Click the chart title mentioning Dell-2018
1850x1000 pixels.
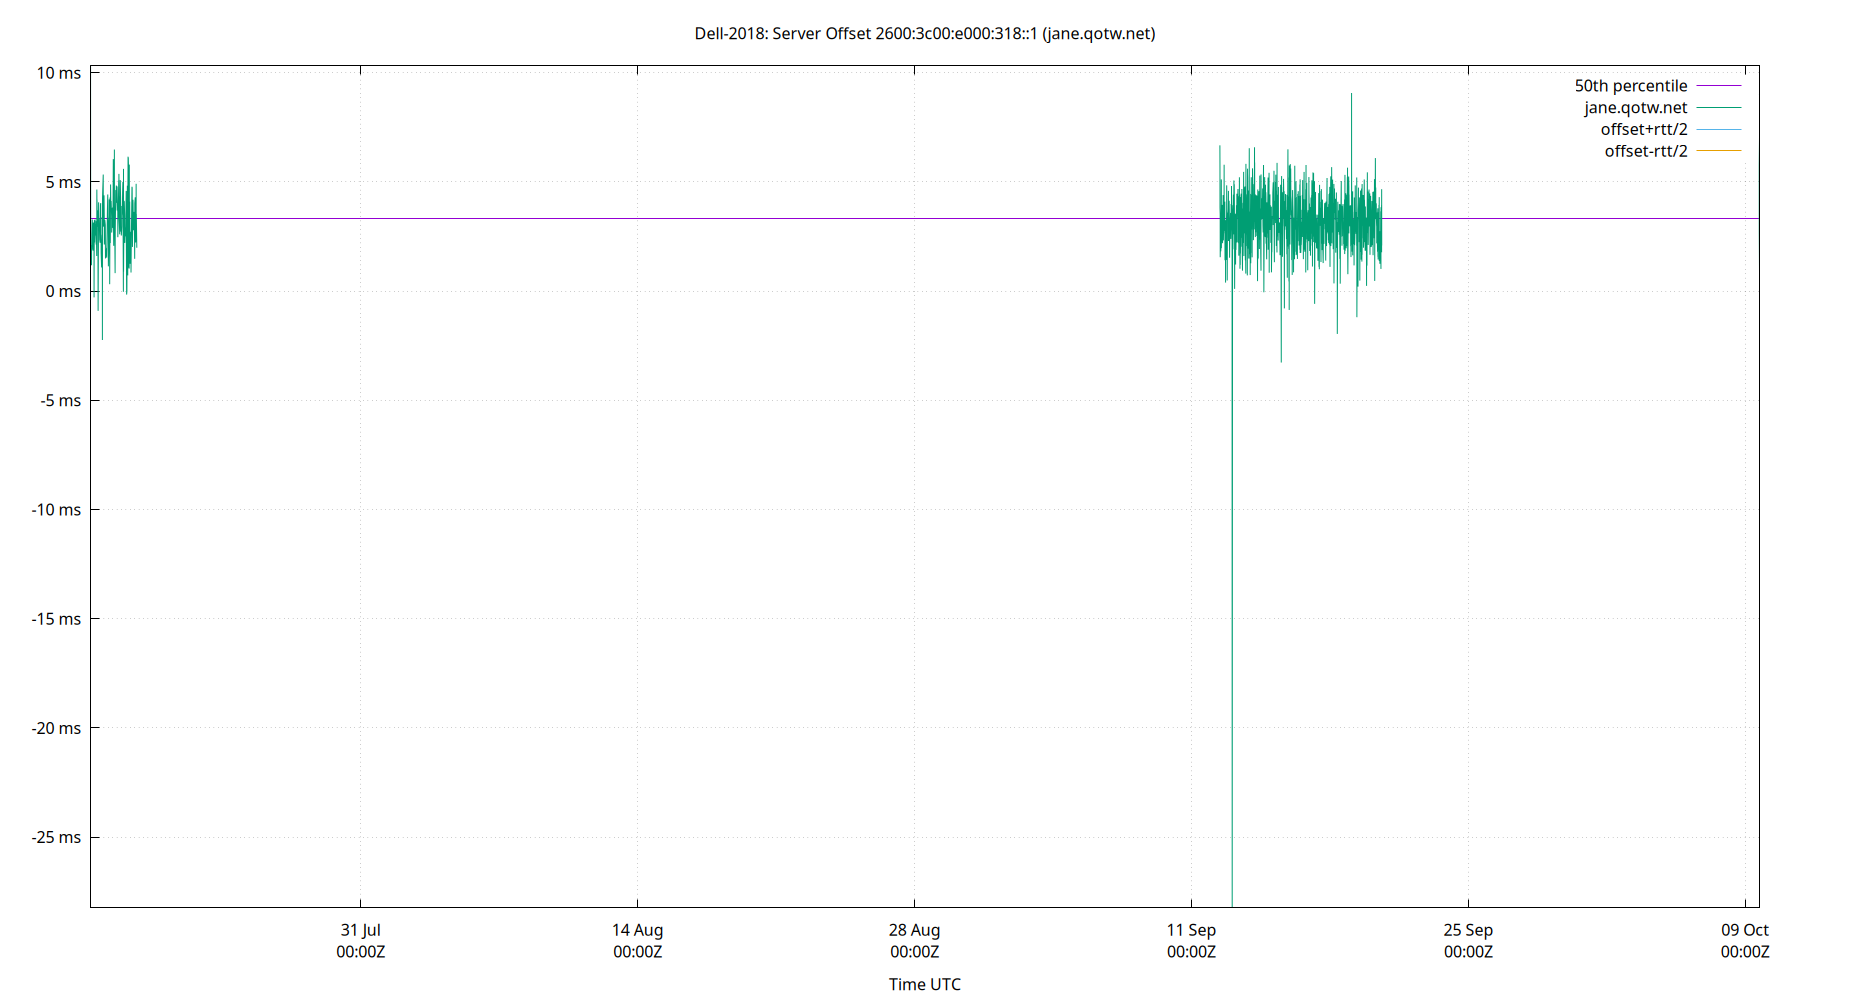coord(925,33)
